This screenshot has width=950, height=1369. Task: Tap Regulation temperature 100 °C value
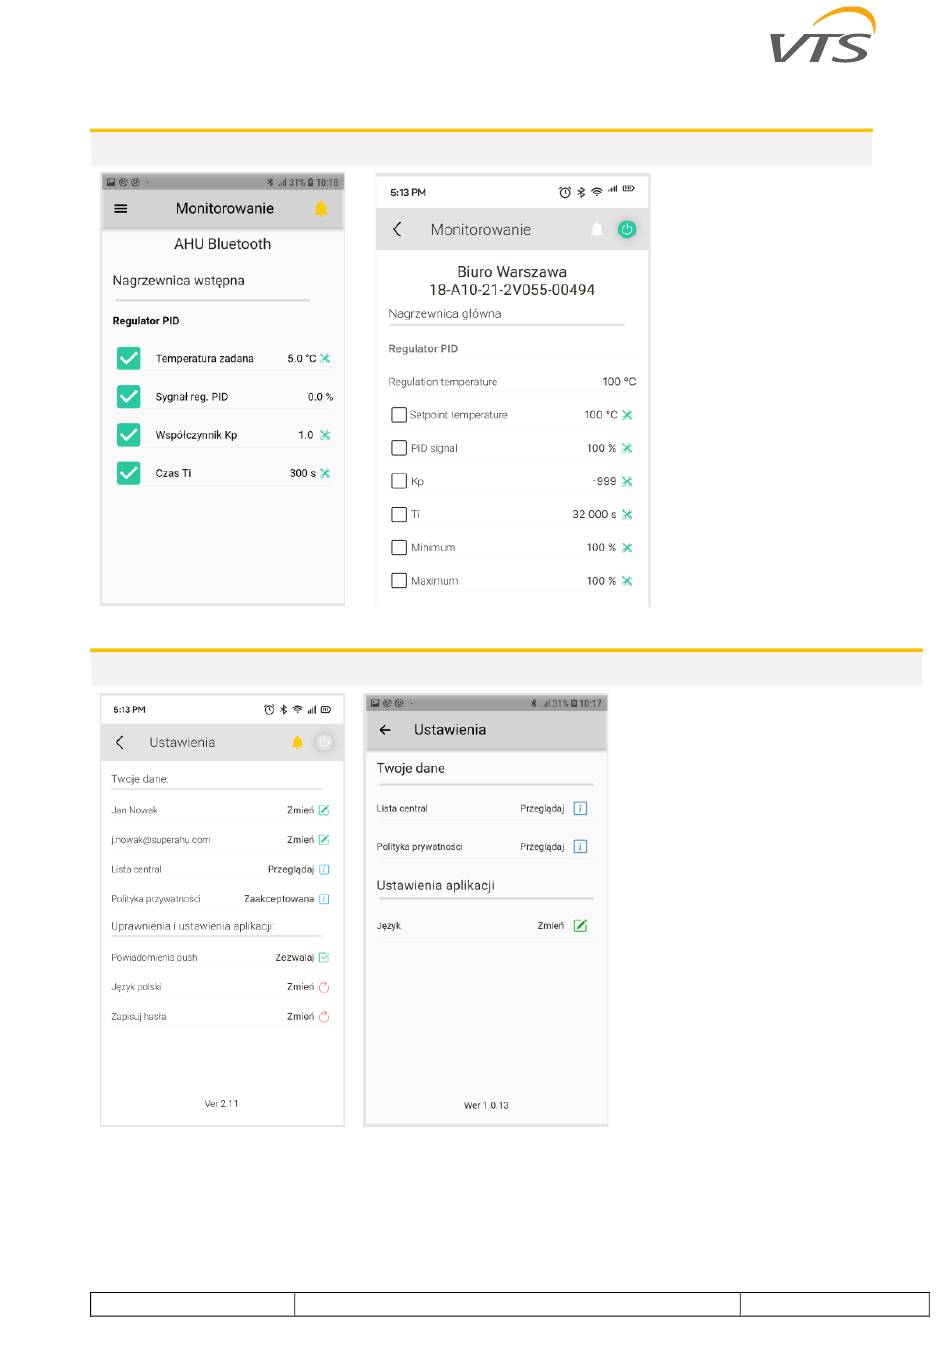(x=619, y=382)
